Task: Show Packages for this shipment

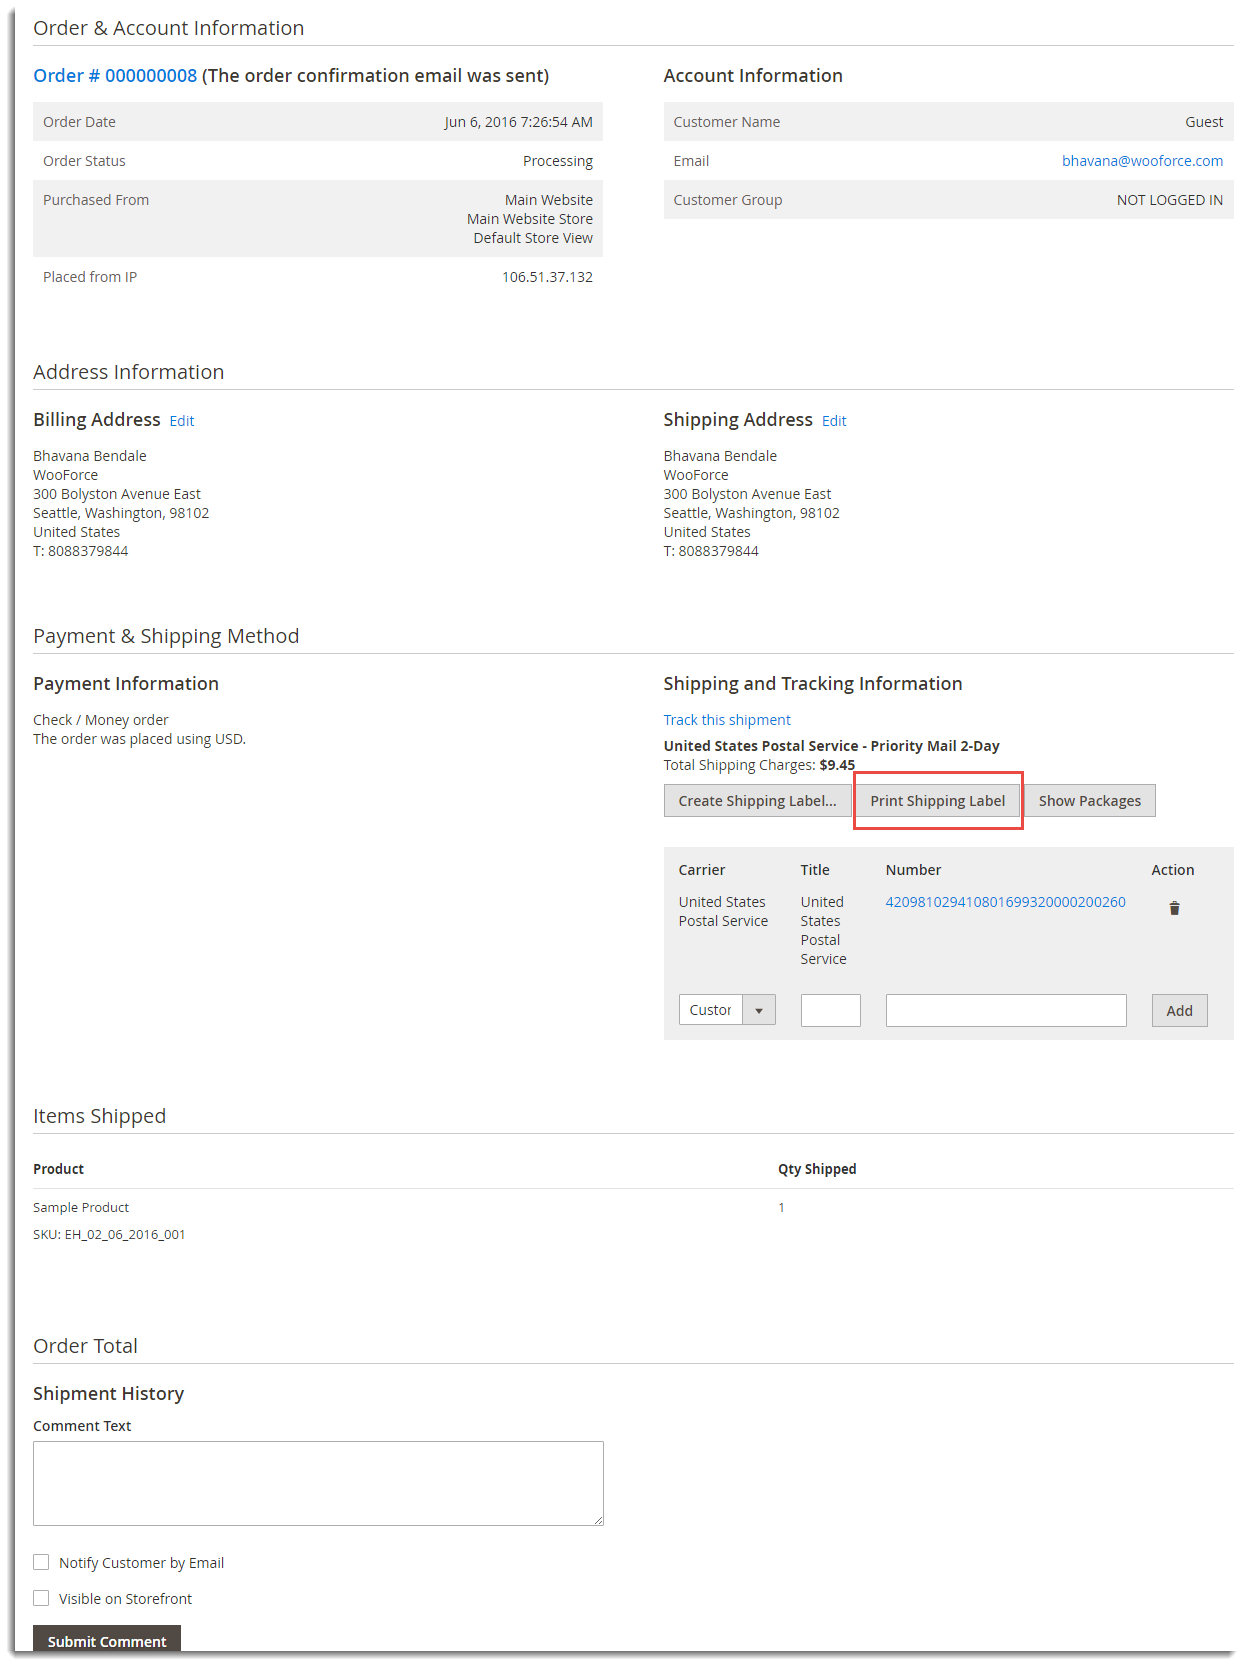Action: pos(1089,801)
